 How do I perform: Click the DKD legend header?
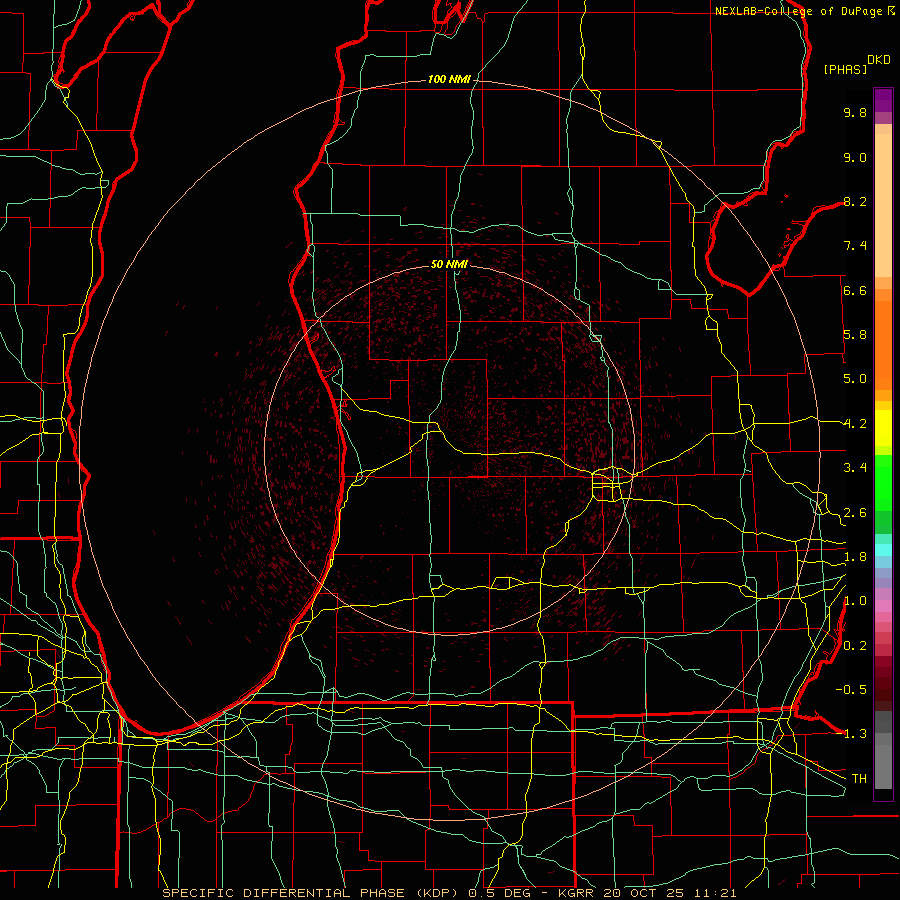click(879, 60)
